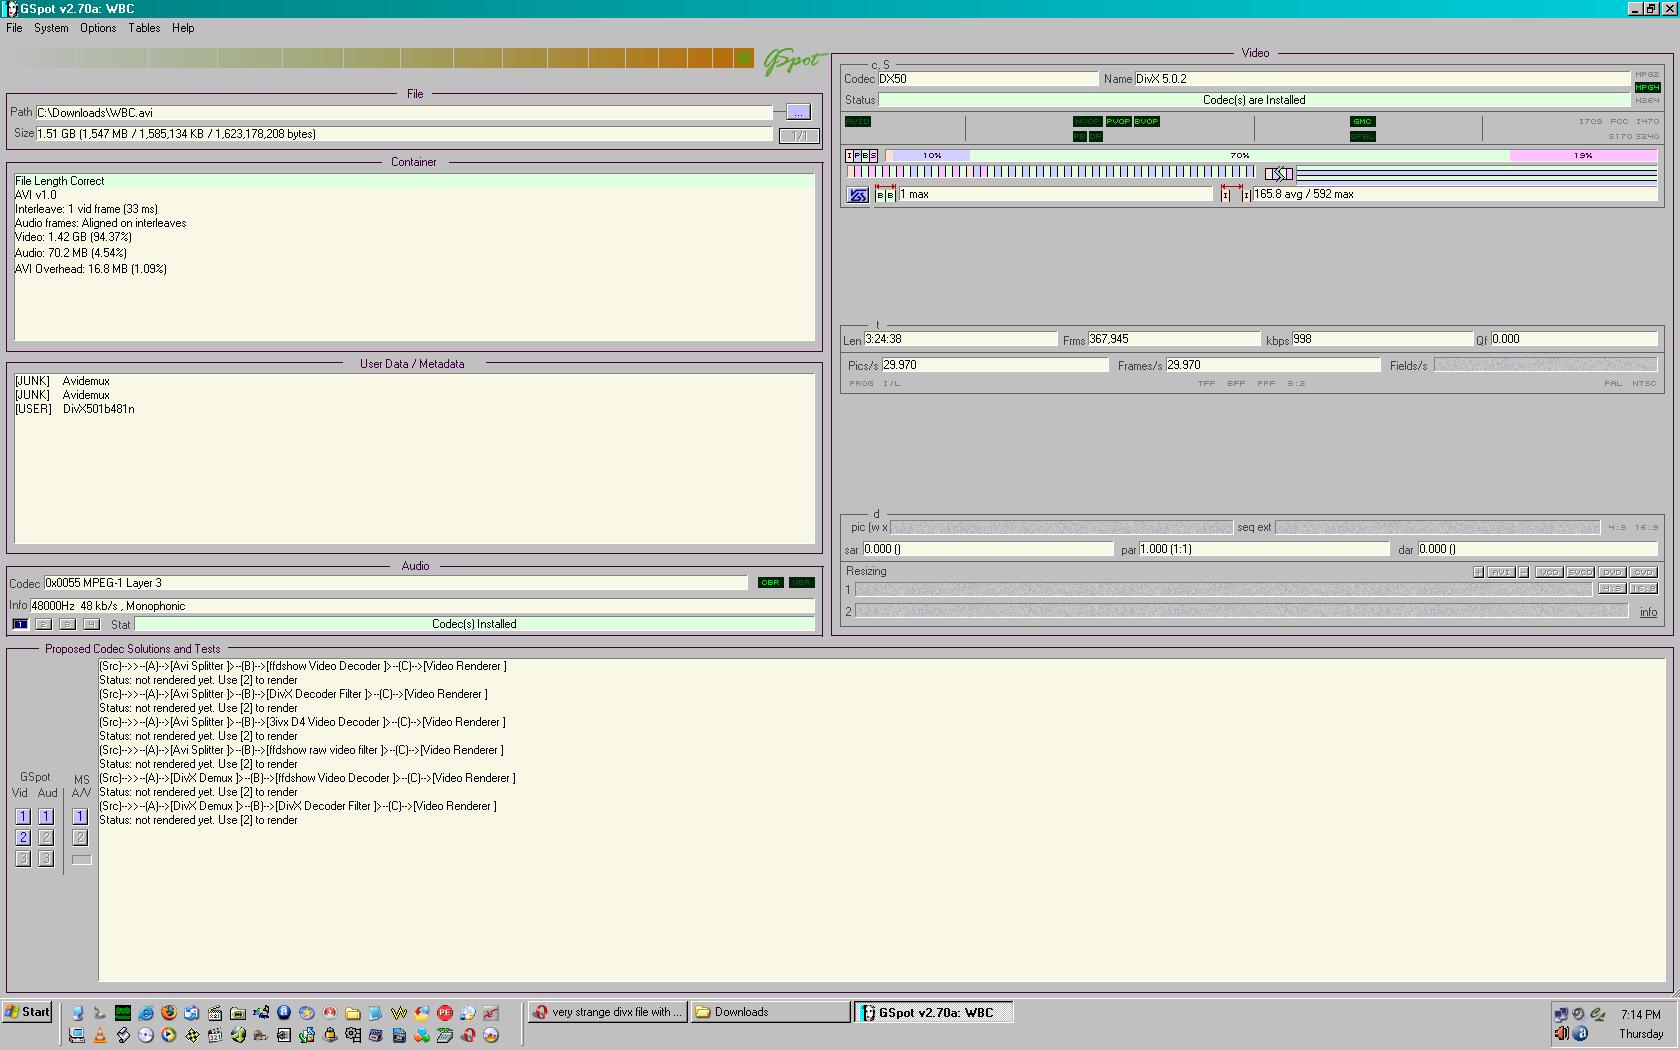The height and width of the screenshot is (1050, 1680).
Task: Click the green terminal quick launch icon
Action: pyautogui.click(x=123, y=1013)
